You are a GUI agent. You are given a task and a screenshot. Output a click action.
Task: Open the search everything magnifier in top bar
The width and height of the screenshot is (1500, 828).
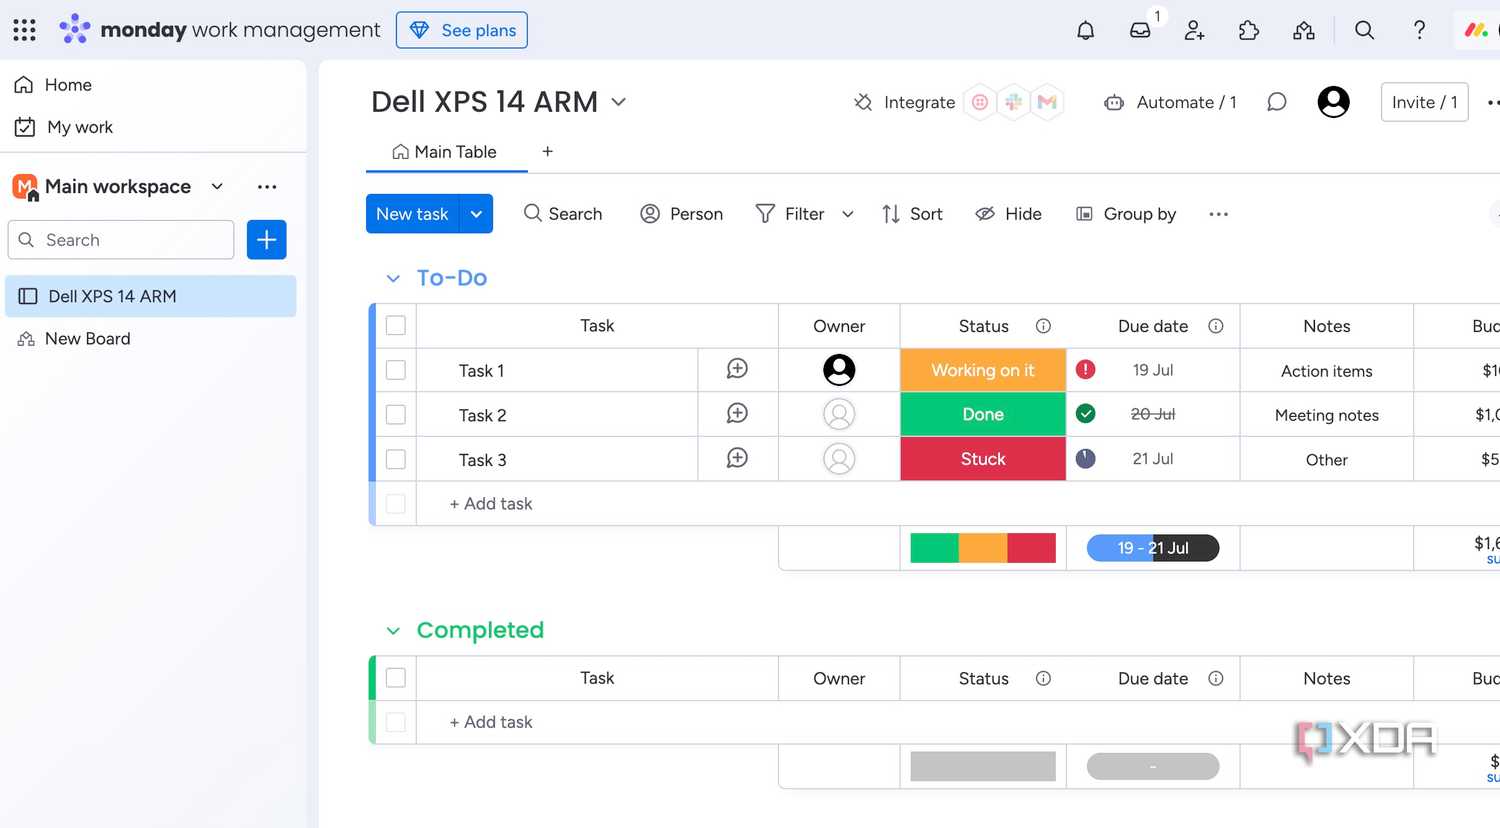pos(1364,30)
